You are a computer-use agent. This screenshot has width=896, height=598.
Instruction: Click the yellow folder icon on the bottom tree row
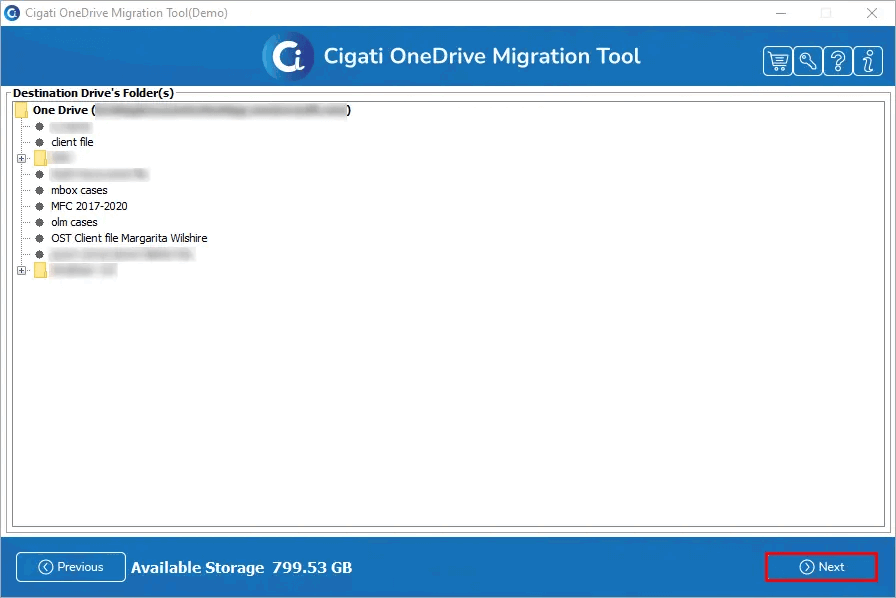pyautogui.click(x=39, y=270)
